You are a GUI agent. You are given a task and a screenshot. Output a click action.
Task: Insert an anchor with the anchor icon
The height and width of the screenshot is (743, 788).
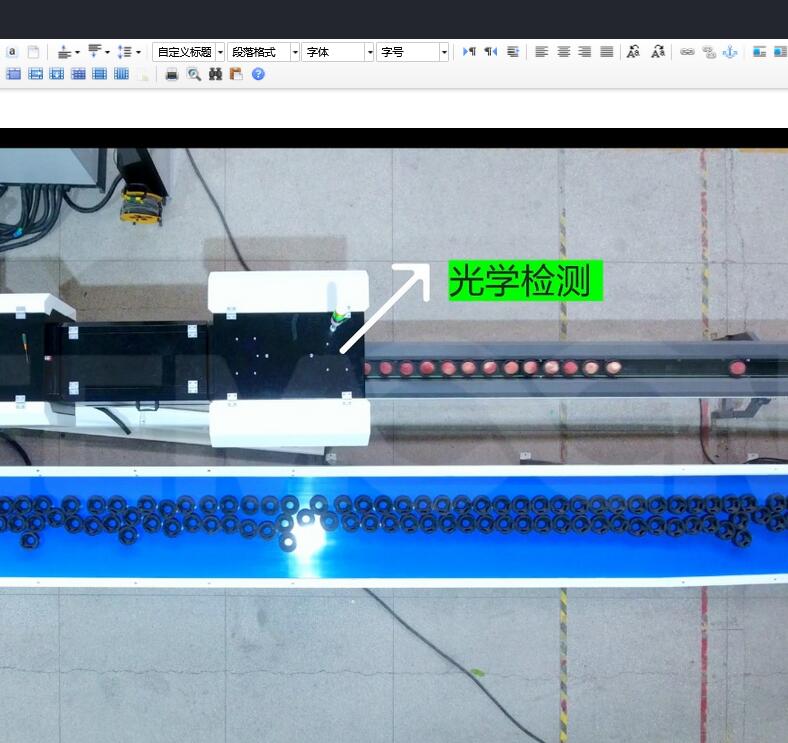(x=730, y=52)
